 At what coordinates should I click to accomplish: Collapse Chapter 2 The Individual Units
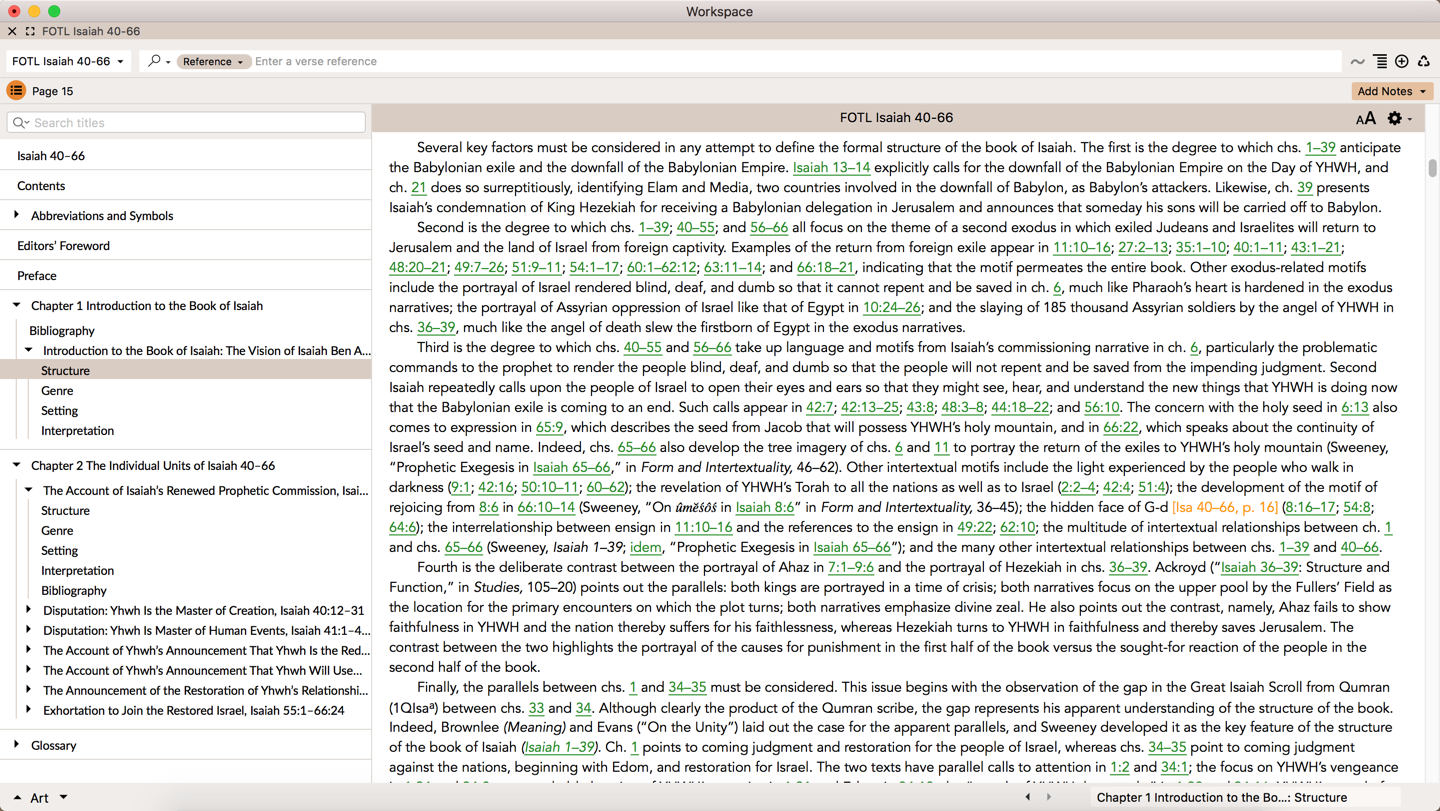point(16,465)
